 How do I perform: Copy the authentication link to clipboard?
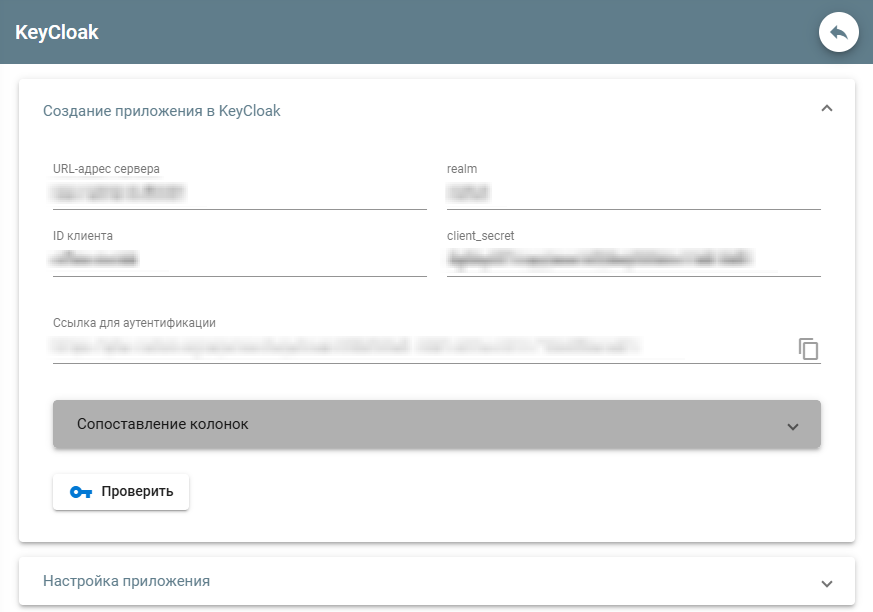[x=808, y=349]
